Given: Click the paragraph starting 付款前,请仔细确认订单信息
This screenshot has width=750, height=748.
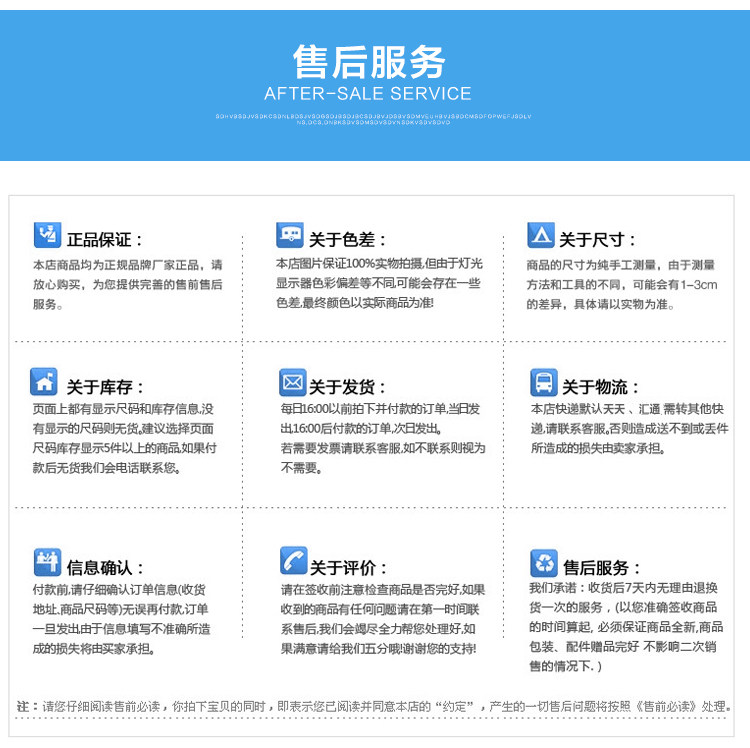Looking at the screenshot, I should tap(121, 619).
